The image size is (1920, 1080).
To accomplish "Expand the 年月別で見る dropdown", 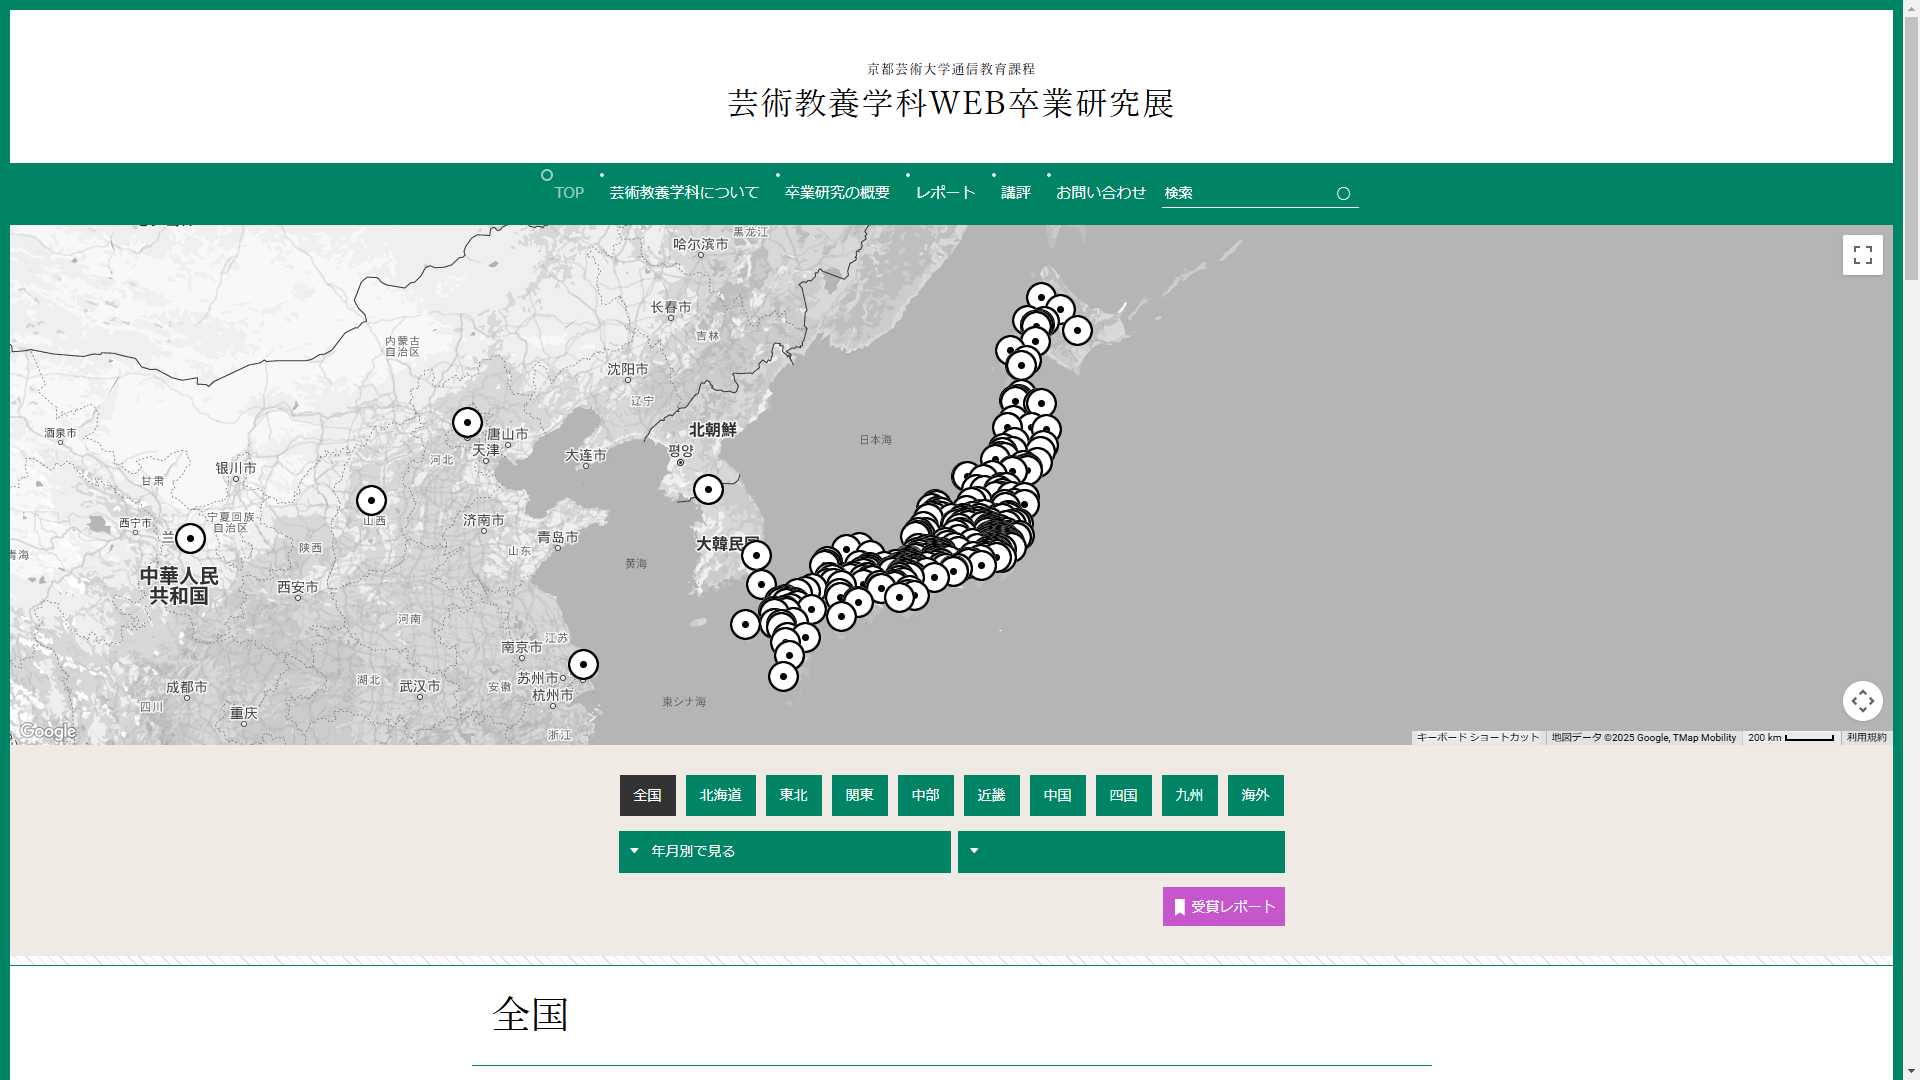I will tap(784, 852).
